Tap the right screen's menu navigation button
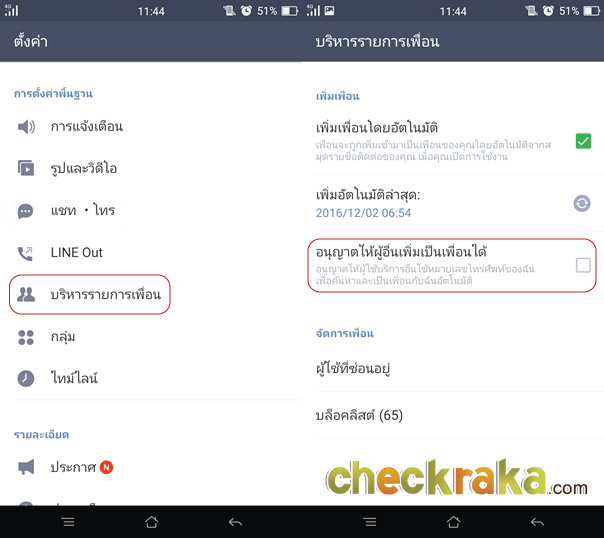604x538 pixels. 370,522
